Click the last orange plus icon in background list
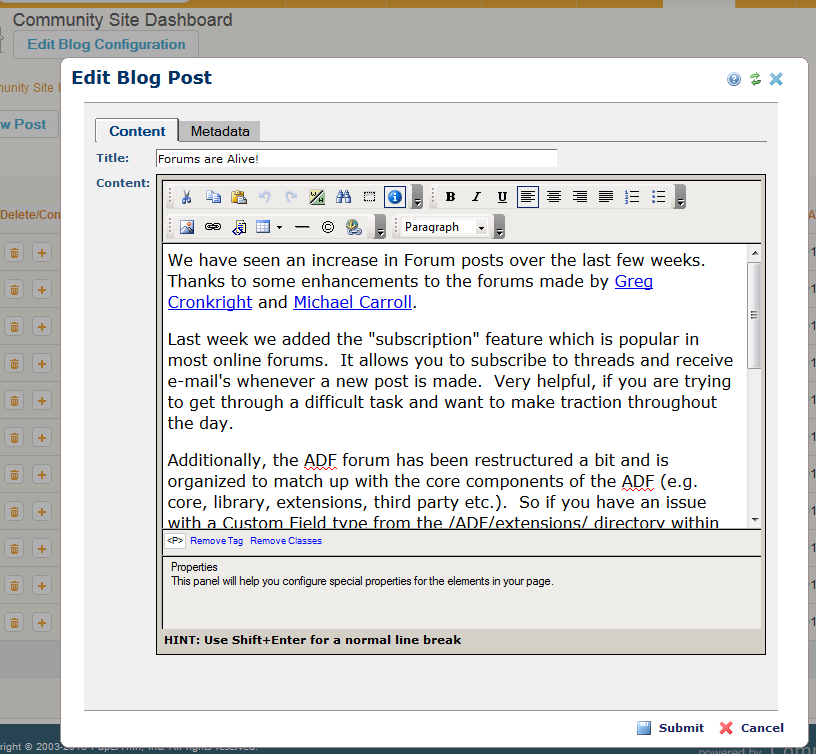The image size is (816, 754). point(42,623)
